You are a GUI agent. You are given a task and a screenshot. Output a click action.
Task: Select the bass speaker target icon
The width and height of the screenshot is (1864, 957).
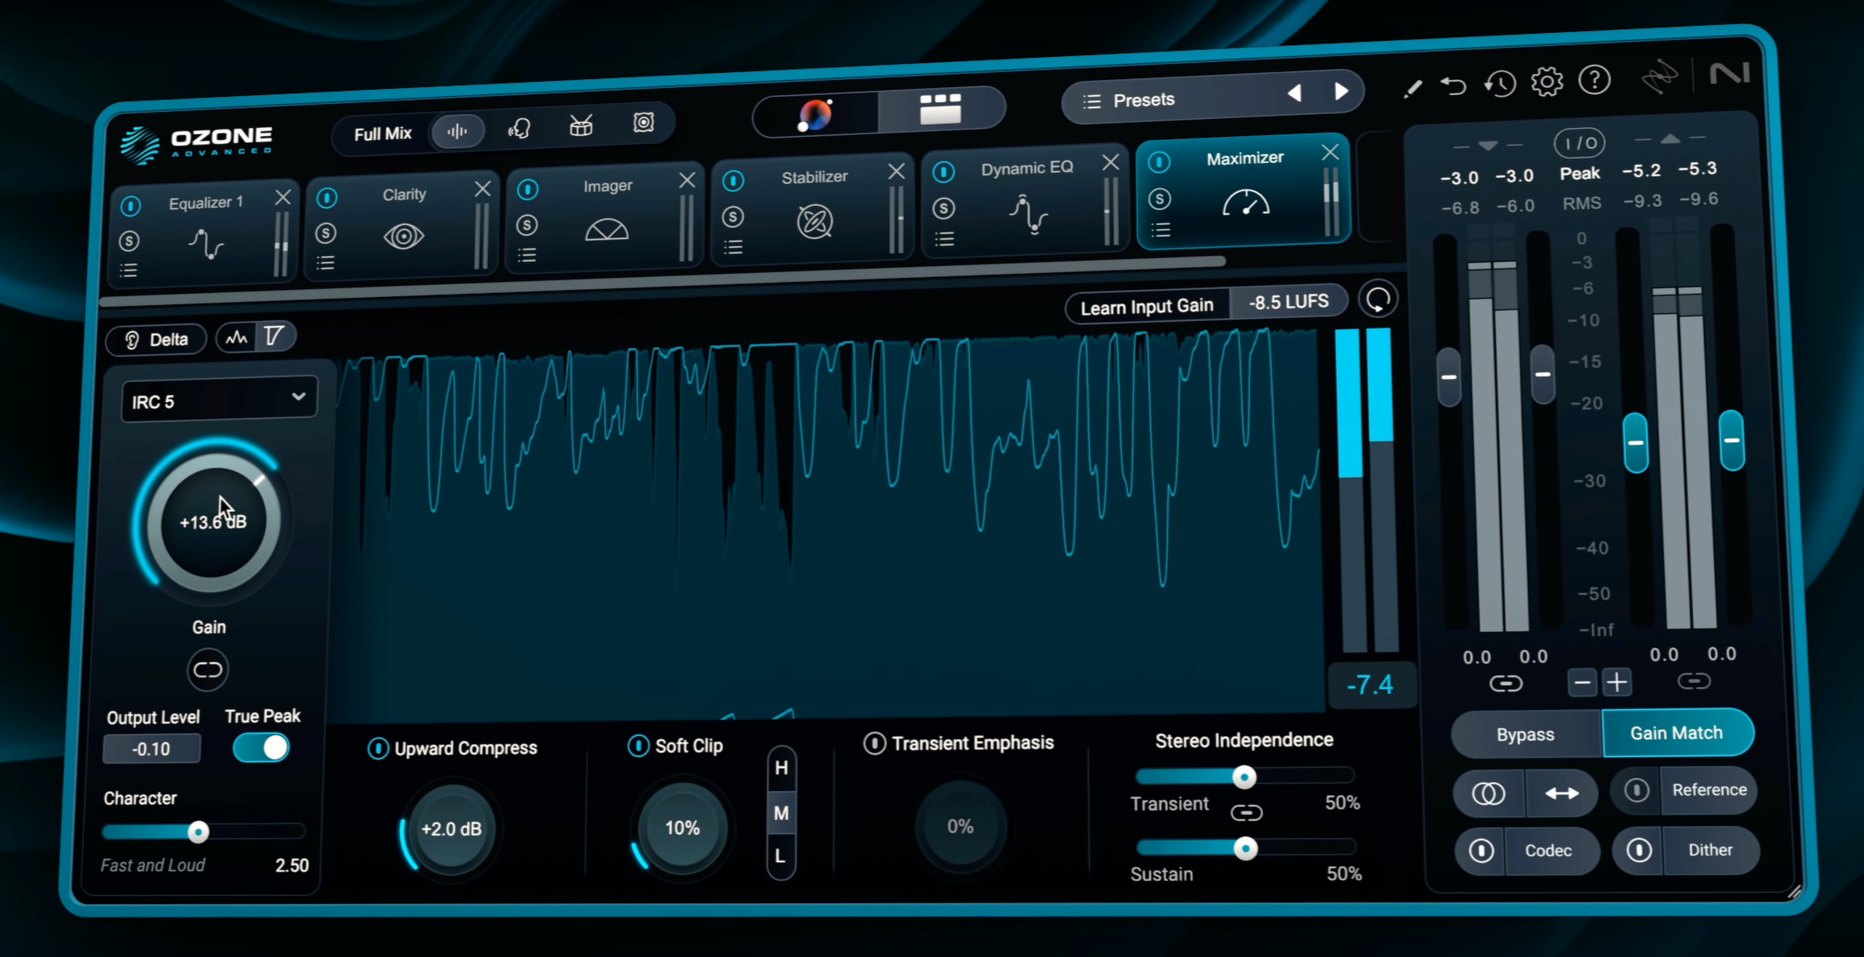643,122
